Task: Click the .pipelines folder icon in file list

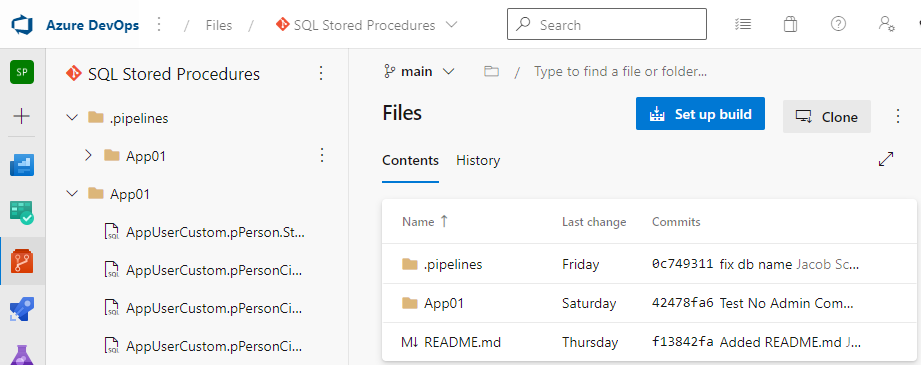Action: (410, 264)
